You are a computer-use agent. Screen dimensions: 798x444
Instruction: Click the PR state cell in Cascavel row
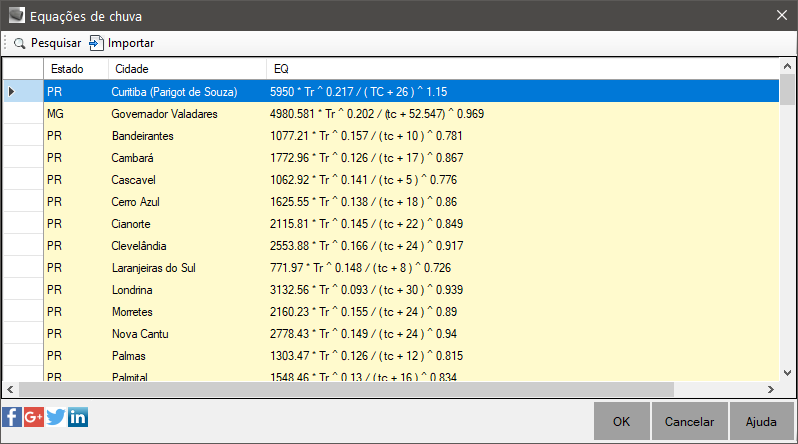(x=76, y=179)
